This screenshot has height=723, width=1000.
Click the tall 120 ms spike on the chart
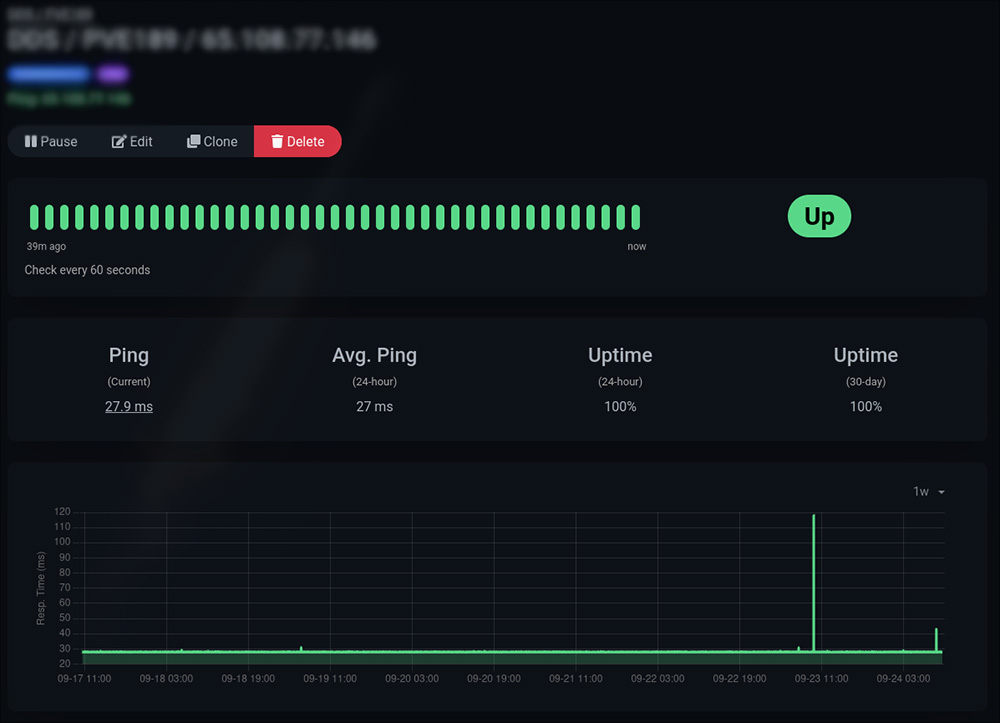[814, 580]
